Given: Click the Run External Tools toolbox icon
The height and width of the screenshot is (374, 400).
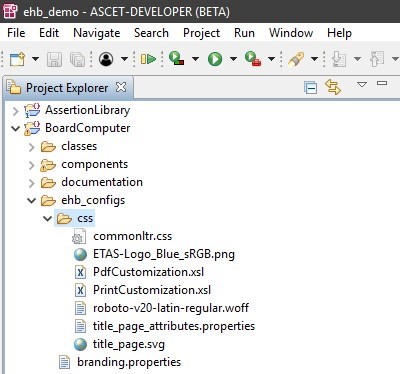Looking at the screenshot, I should pos(253,59).
